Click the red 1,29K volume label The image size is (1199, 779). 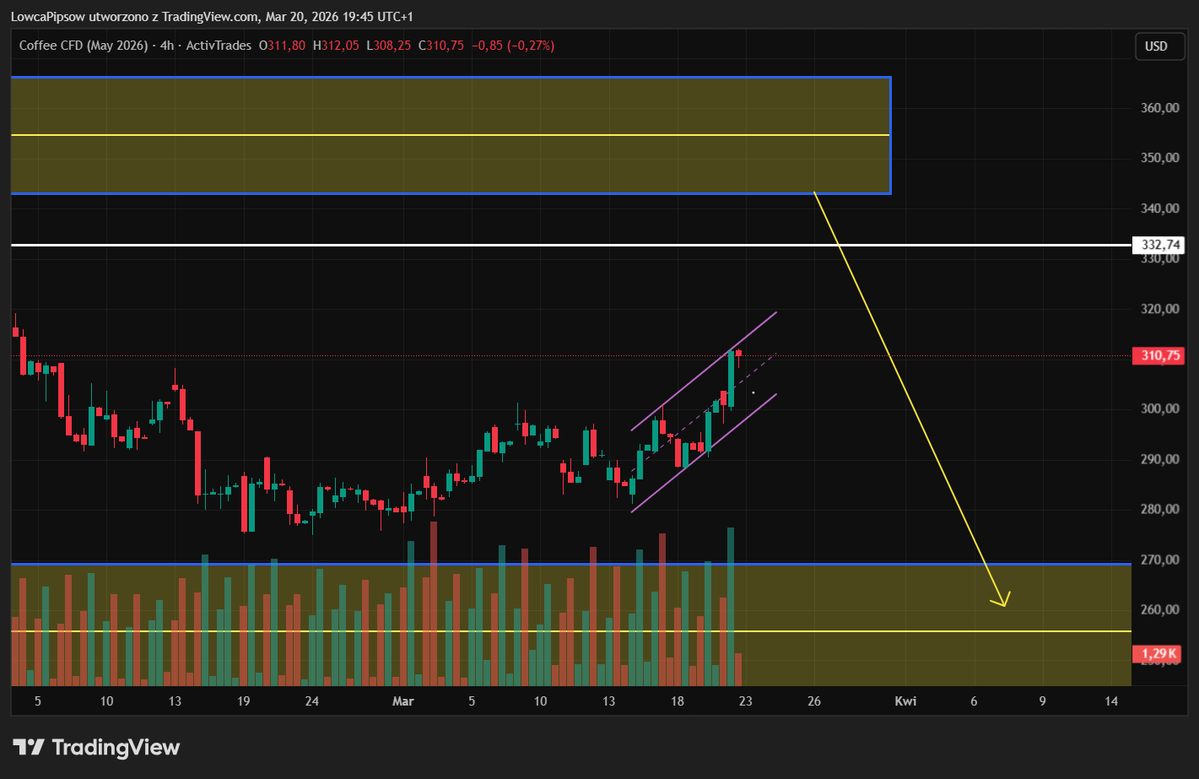(x=1158, y=654)
